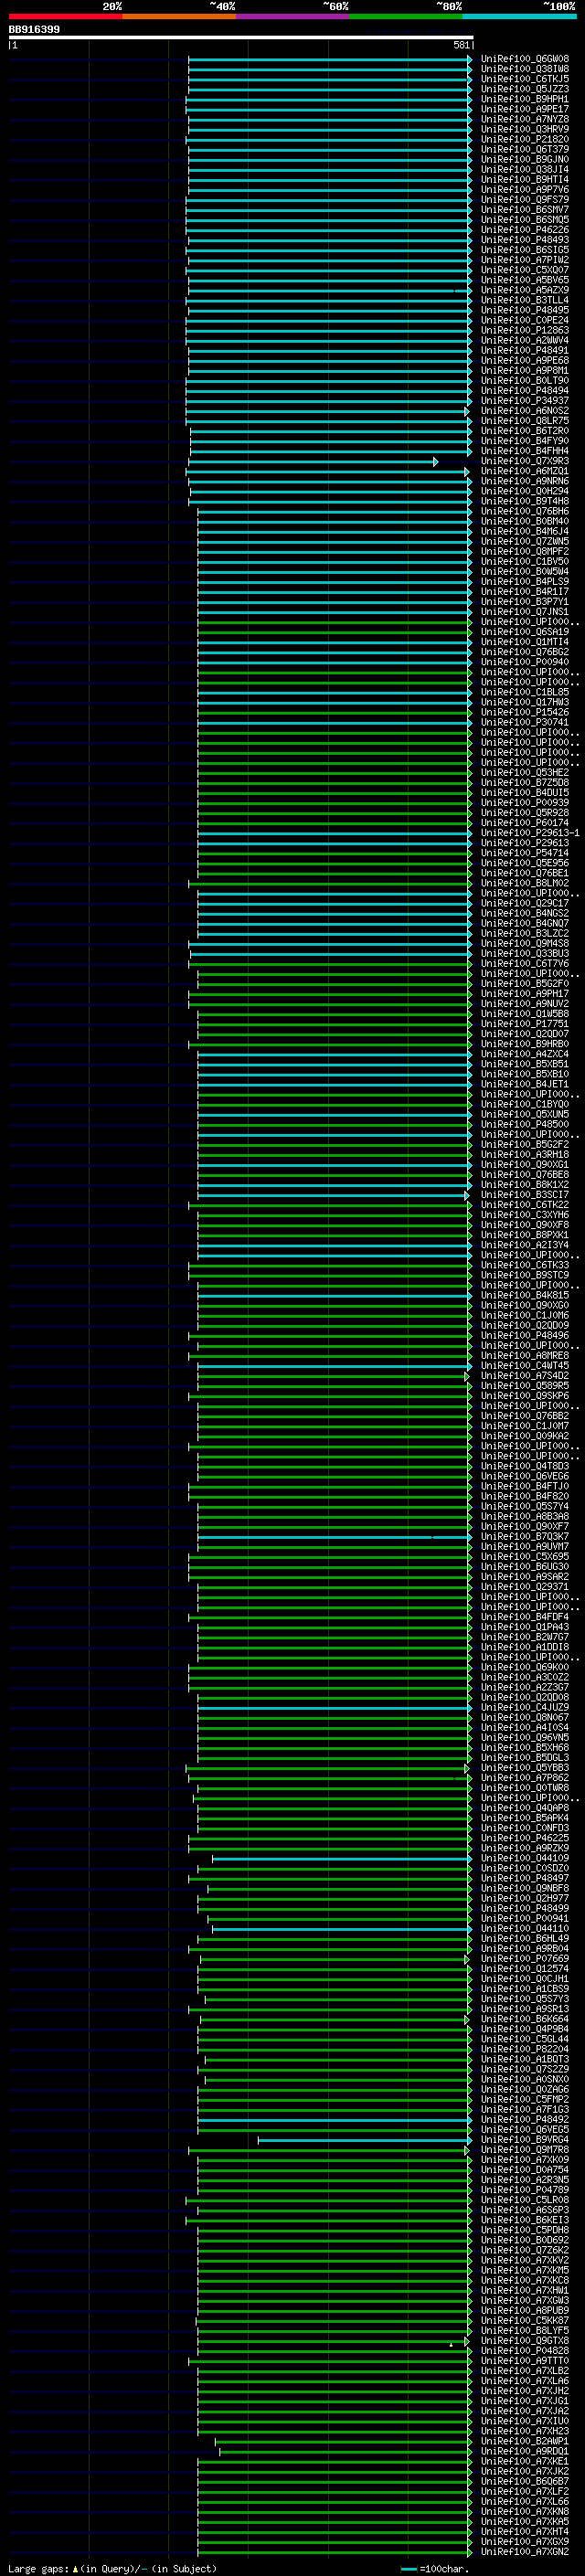Select label UniRef100_P04789
Screen dimensions: 585x2576
click(x=525, y=2189)
